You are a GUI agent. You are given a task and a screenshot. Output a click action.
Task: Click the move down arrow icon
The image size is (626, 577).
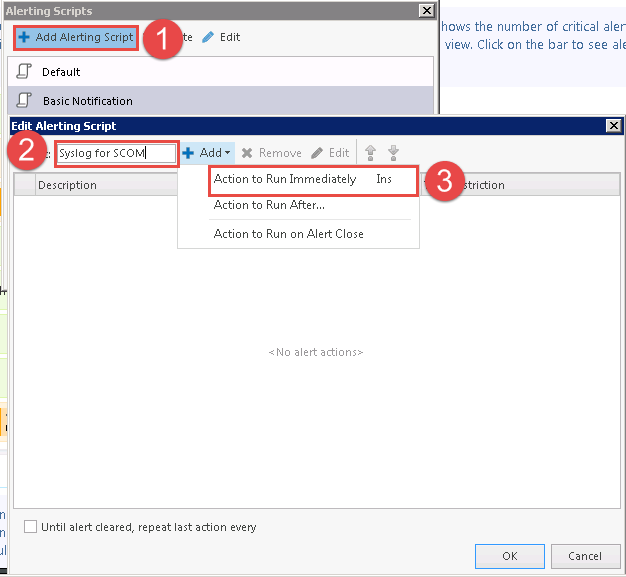click(393, 153)
